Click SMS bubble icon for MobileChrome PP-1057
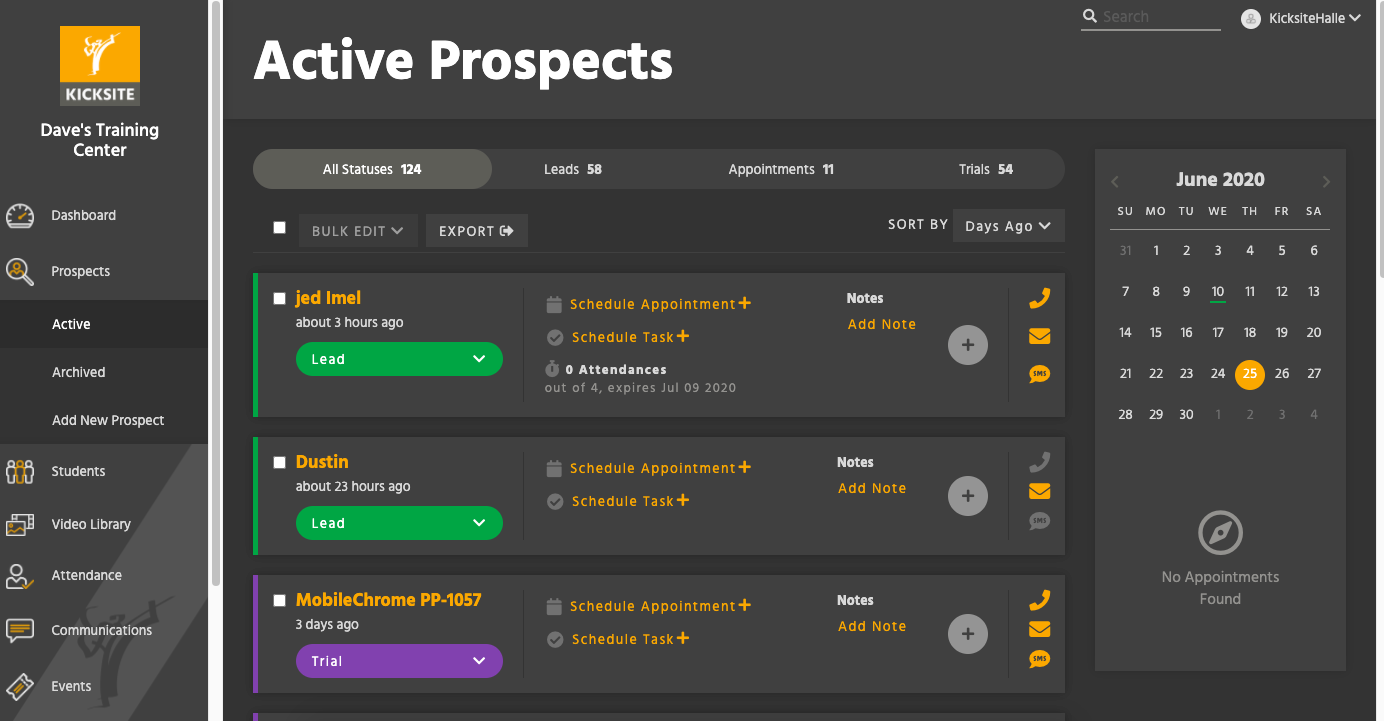Image resolution: width=1384 pixels, height=721 pixels. [x=1040, y=659]
